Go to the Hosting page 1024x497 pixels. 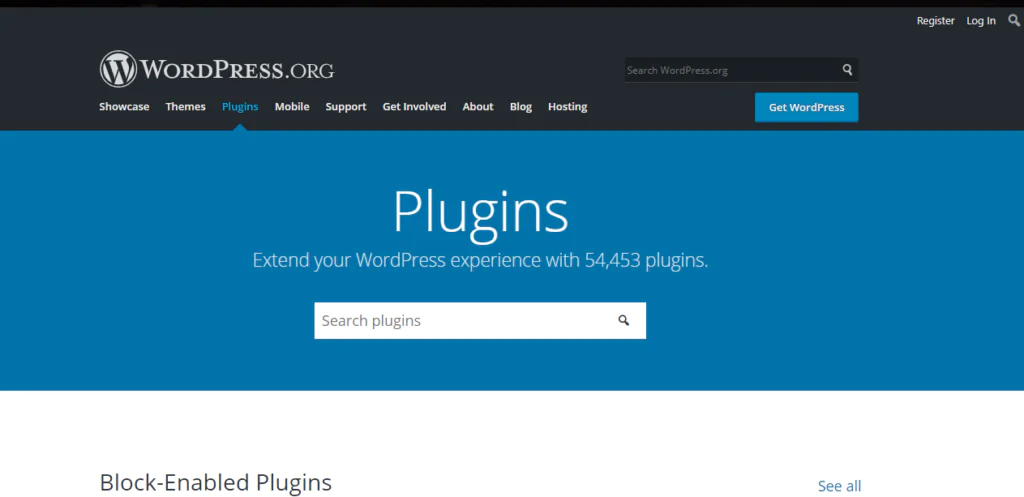tap(568, 106)
